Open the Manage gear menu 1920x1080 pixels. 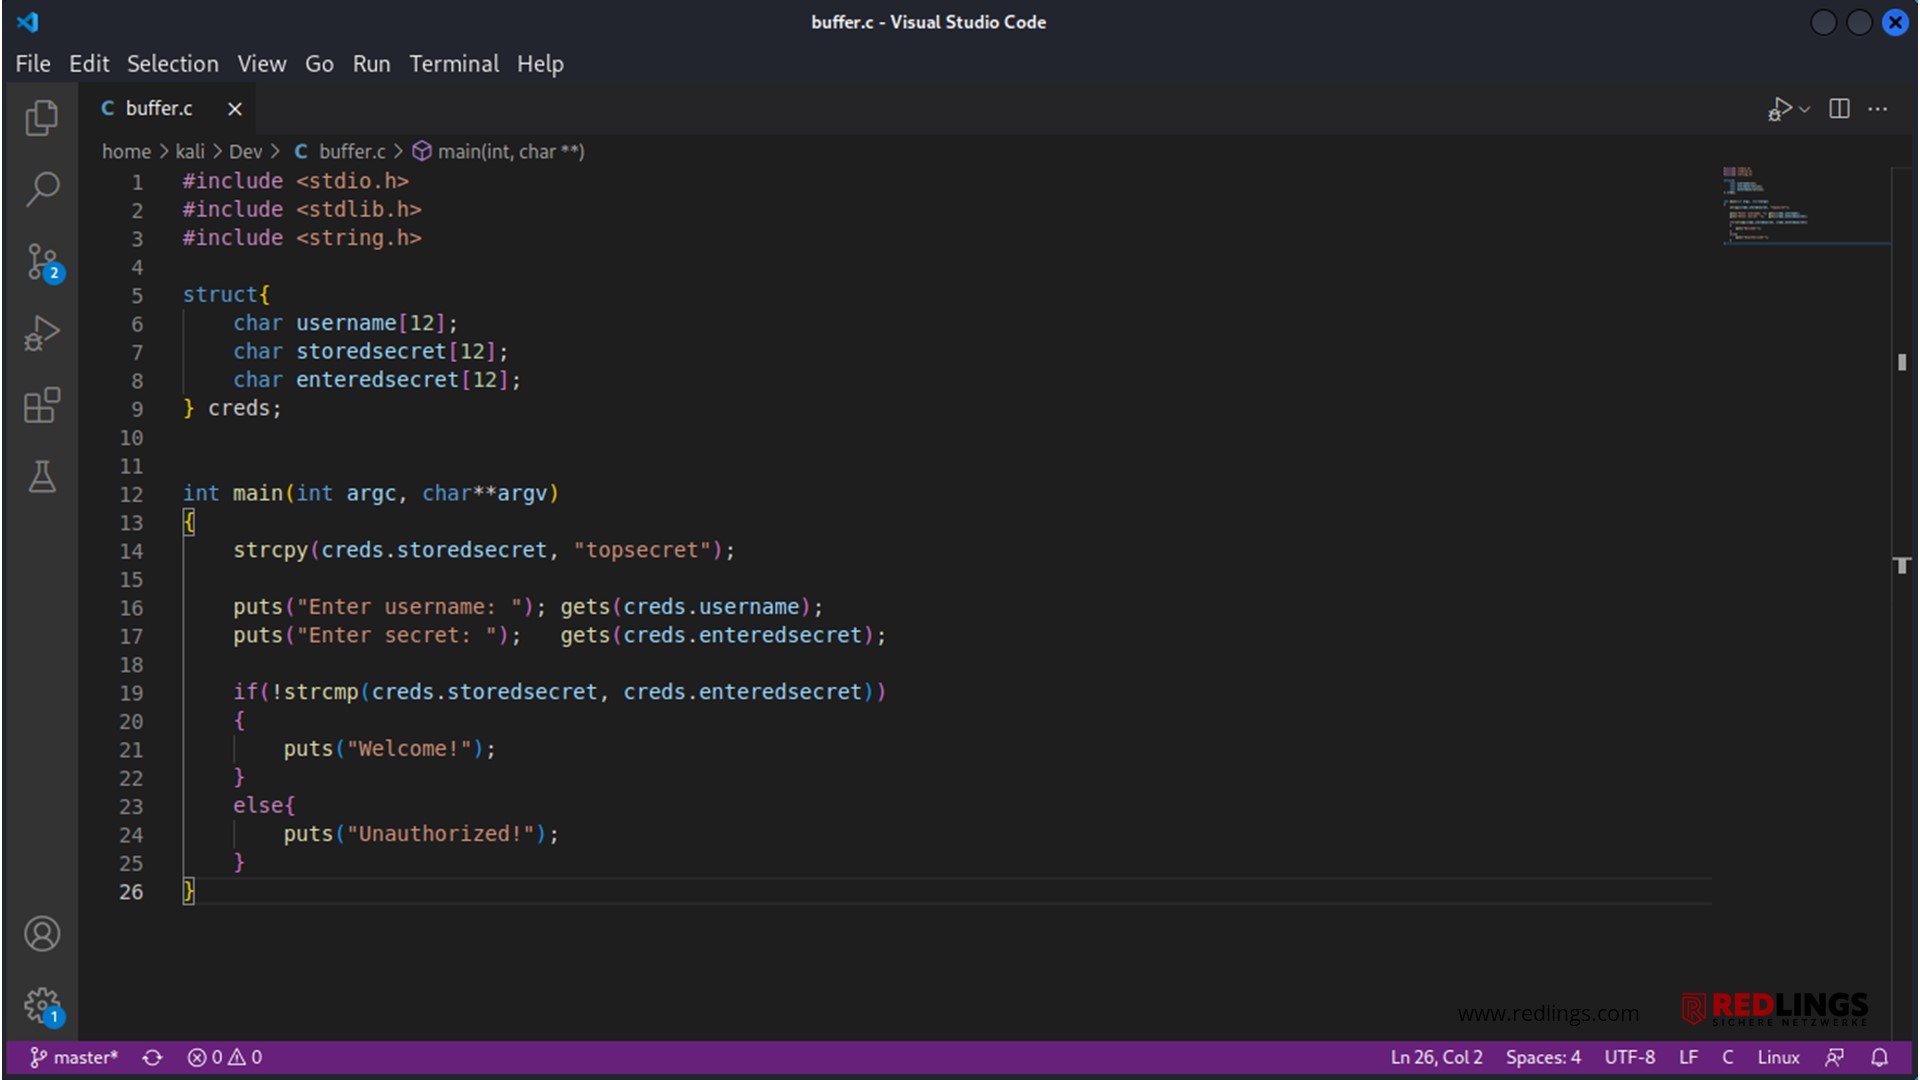pyautogui.click(x=43, y=1006)
